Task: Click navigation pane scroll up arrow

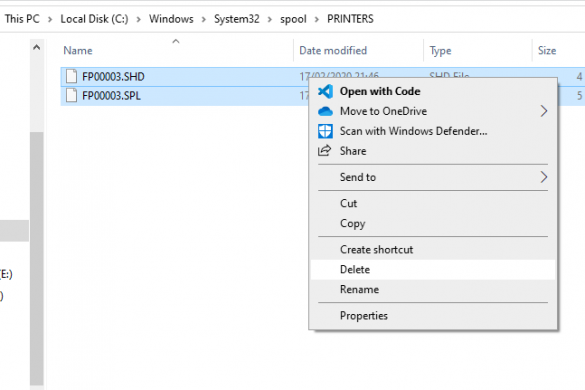Action: pyautogui.click(x=37, y=47)
